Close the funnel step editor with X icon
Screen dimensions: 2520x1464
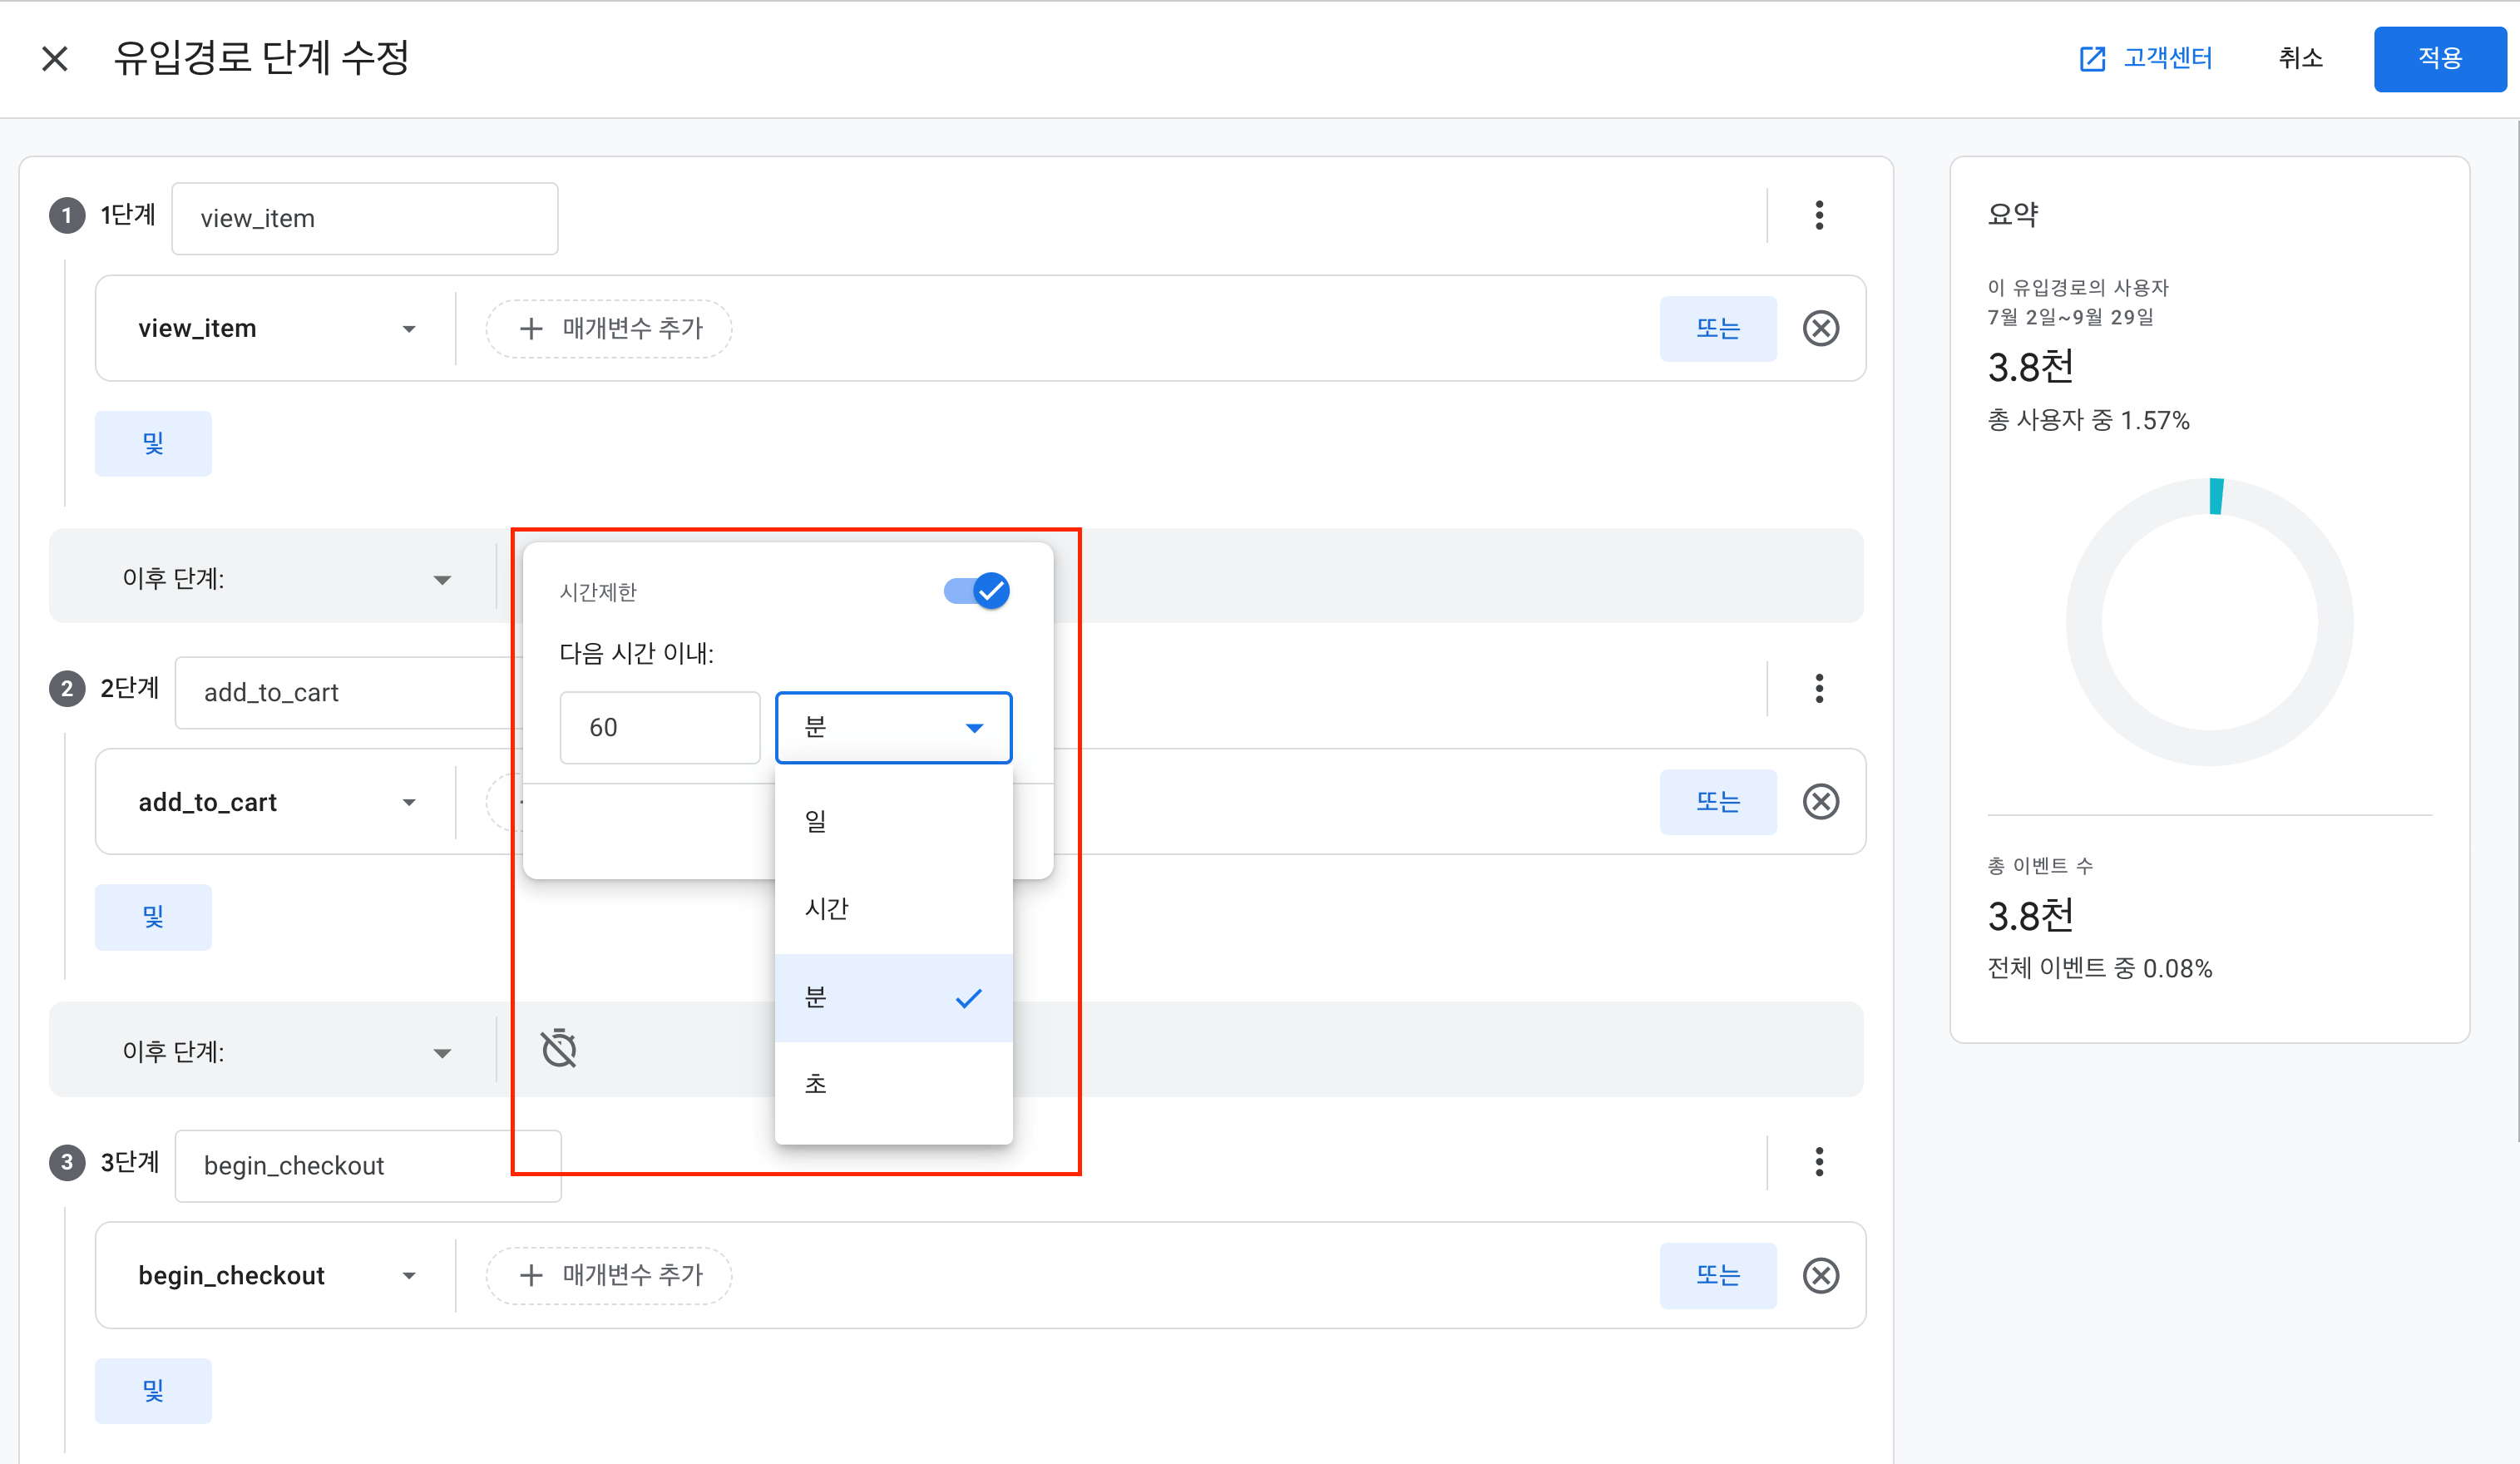(x=55, y=59)
